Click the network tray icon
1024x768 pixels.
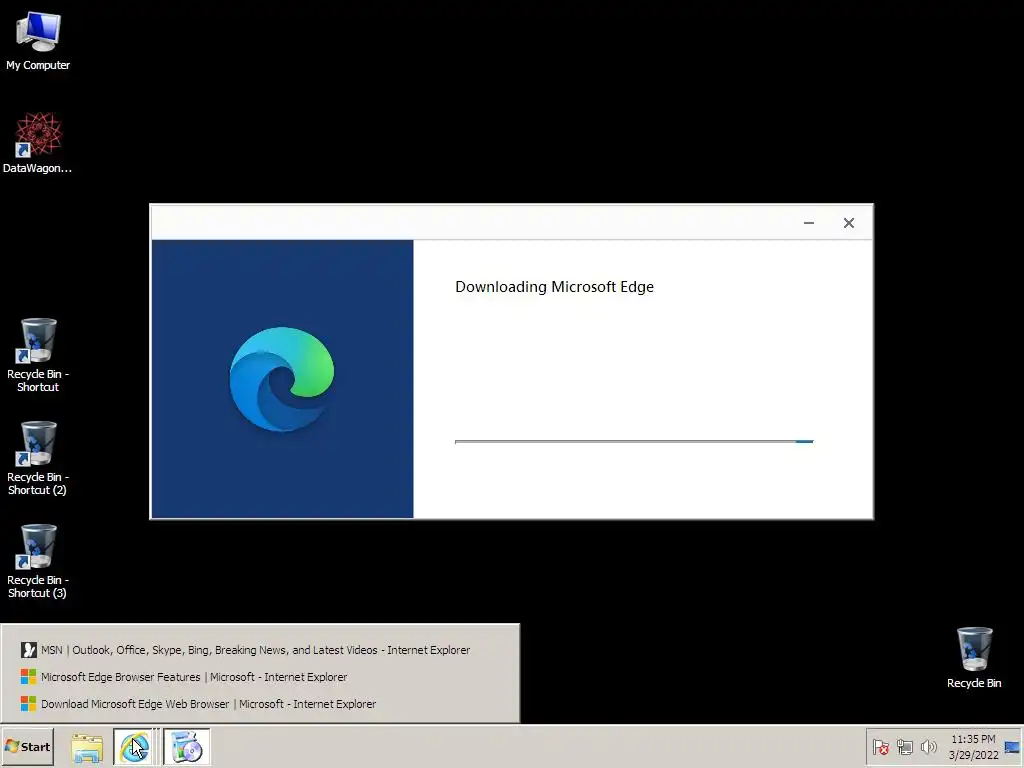click(904, 747)
